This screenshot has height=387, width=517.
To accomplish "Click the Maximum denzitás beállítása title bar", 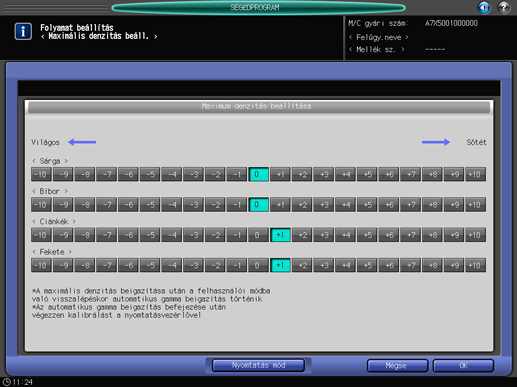I will [x=259, y=107].
